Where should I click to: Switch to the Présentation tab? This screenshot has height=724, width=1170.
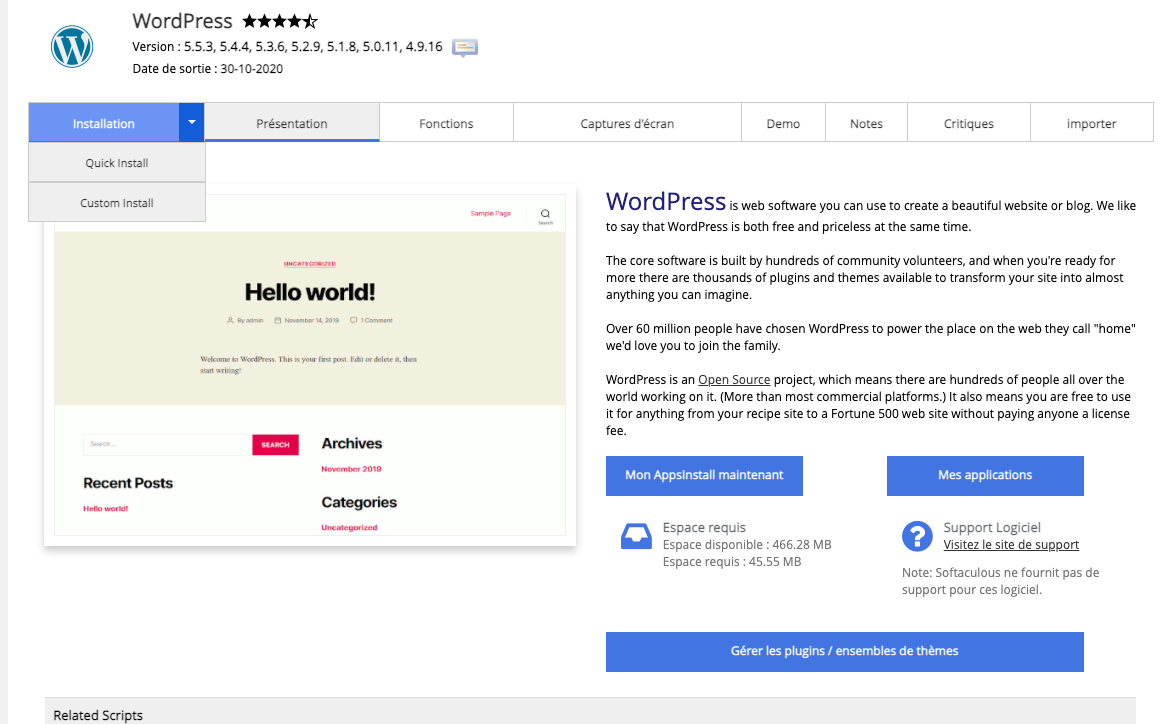292,123
